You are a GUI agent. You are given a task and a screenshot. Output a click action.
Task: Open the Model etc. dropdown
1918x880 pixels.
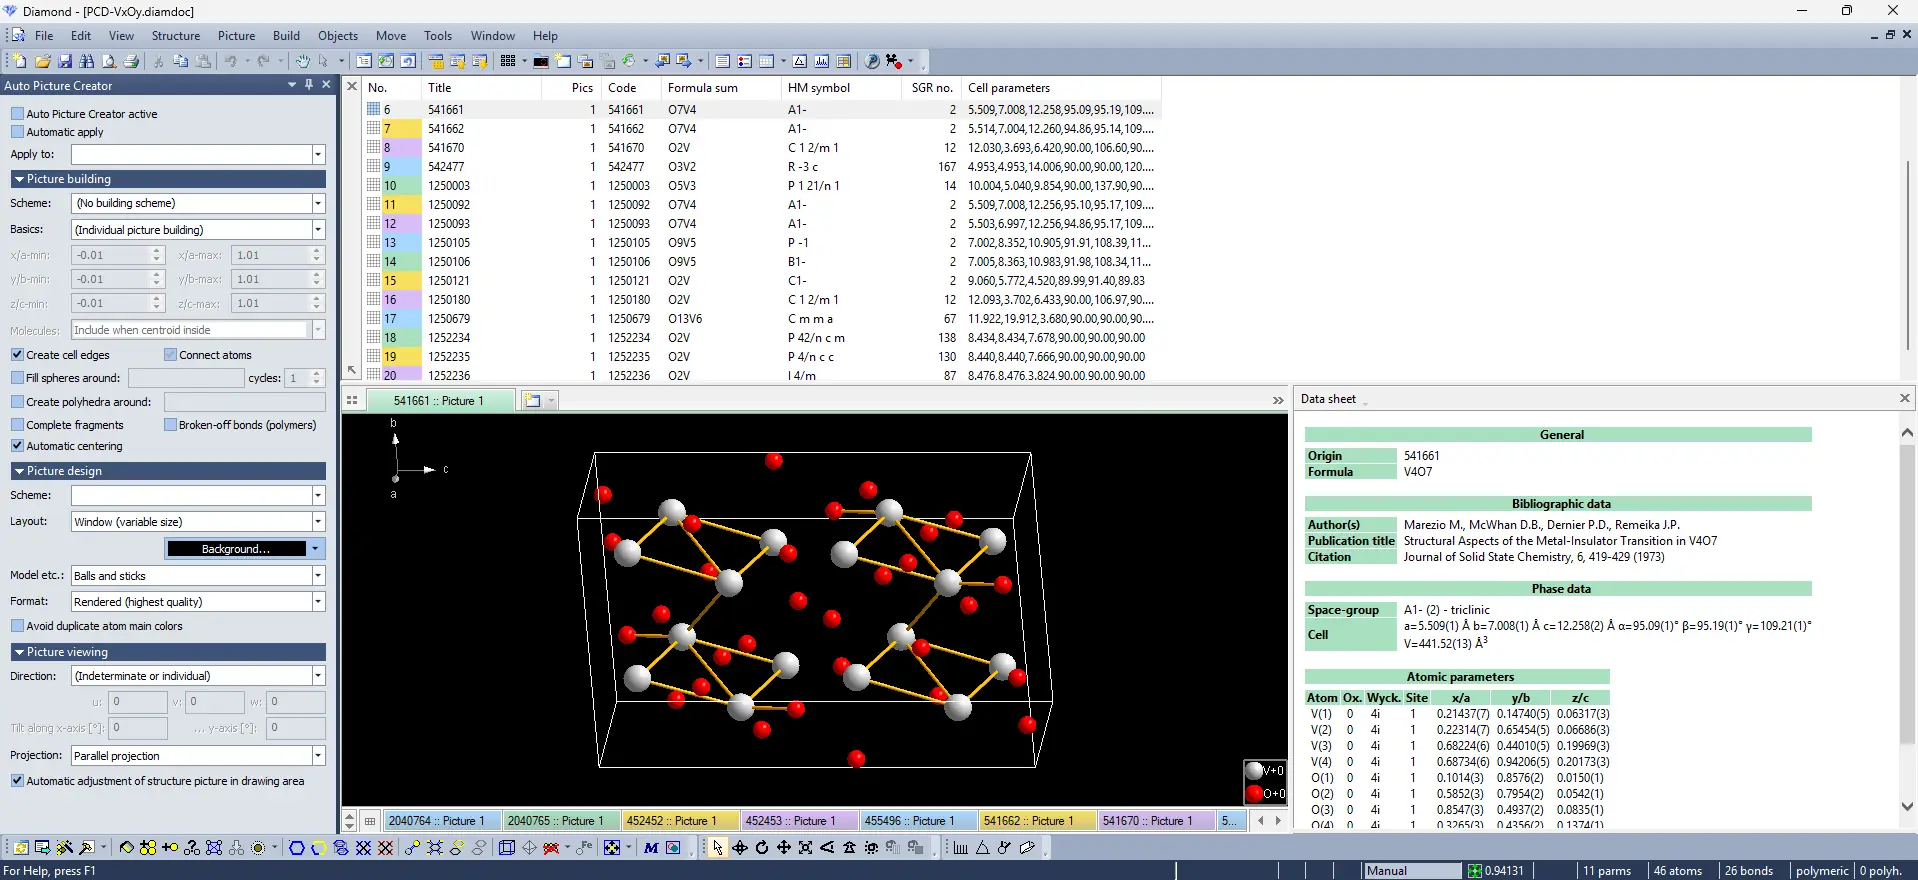pos(318,576)
